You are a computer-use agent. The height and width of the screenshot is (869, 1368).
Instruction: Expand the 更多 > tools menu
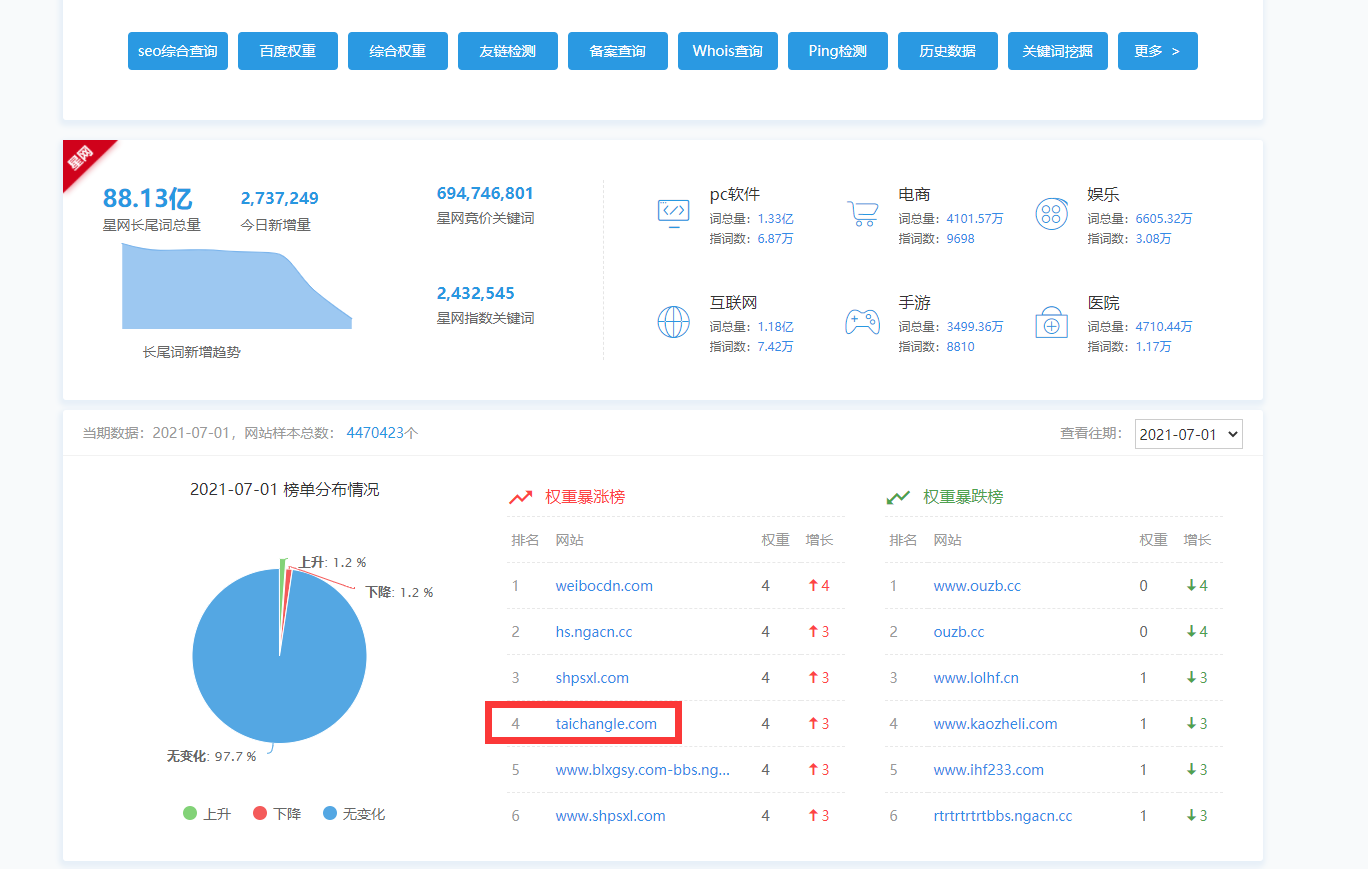tap(1157, 51)
